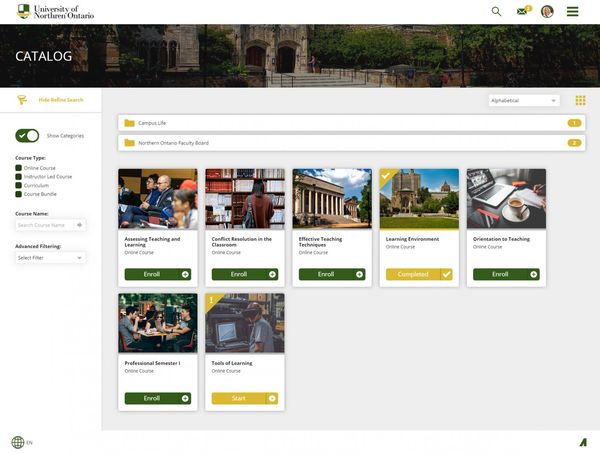
Task: Enroll in Orientation to Teaching
Action: [506, 274]
